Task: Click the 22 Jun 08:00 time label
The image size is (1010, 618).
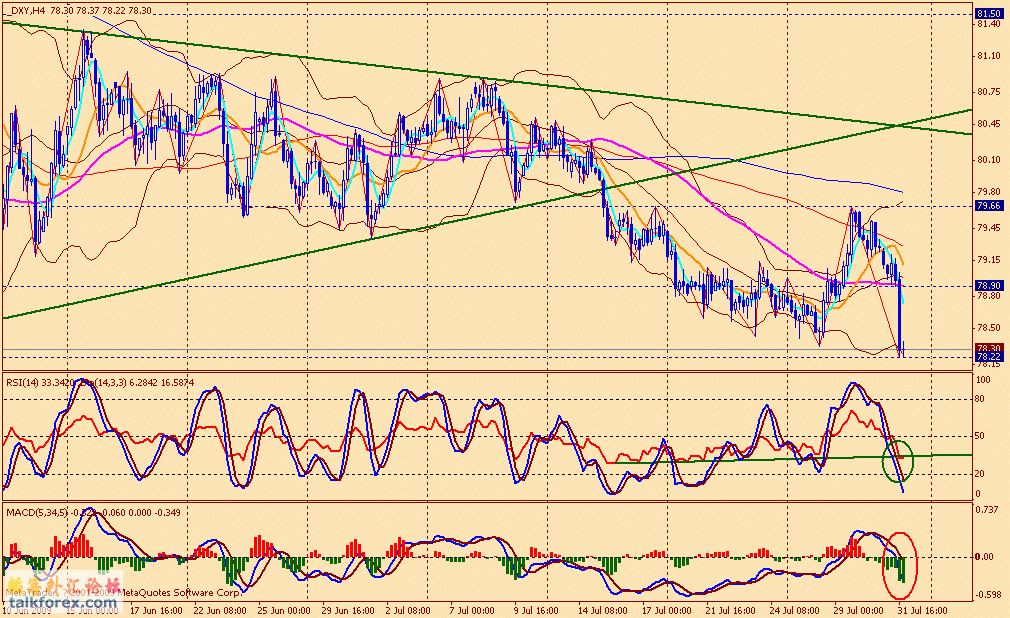Action: coord(219,610)
